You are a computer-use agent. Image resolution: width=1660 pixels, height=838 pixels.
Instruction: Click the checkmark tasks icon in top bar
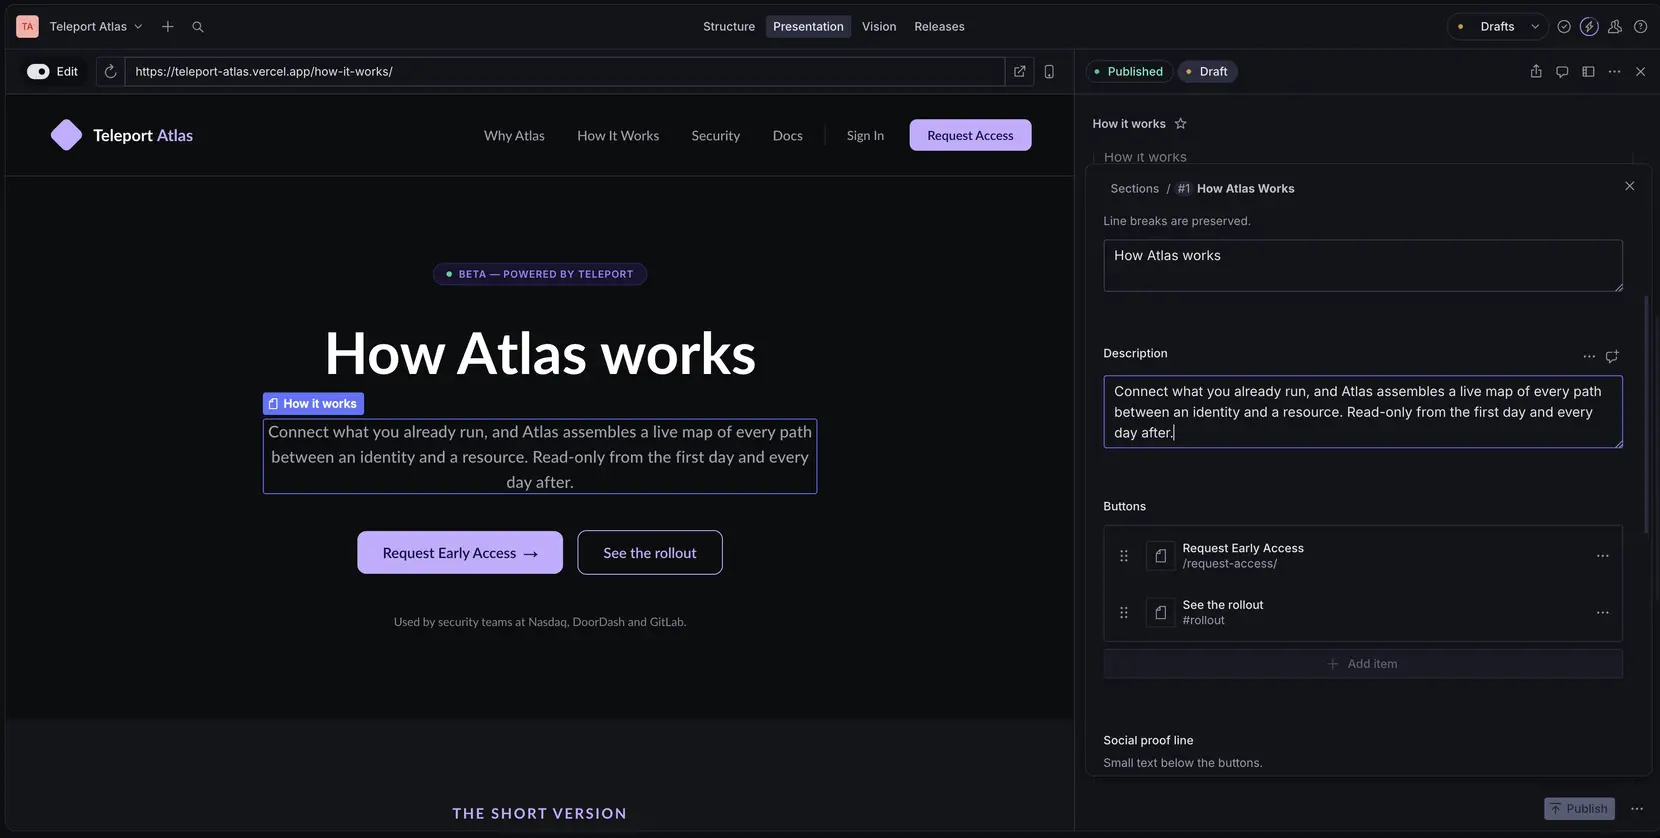pyautogui.click(x=1564, y=27)
